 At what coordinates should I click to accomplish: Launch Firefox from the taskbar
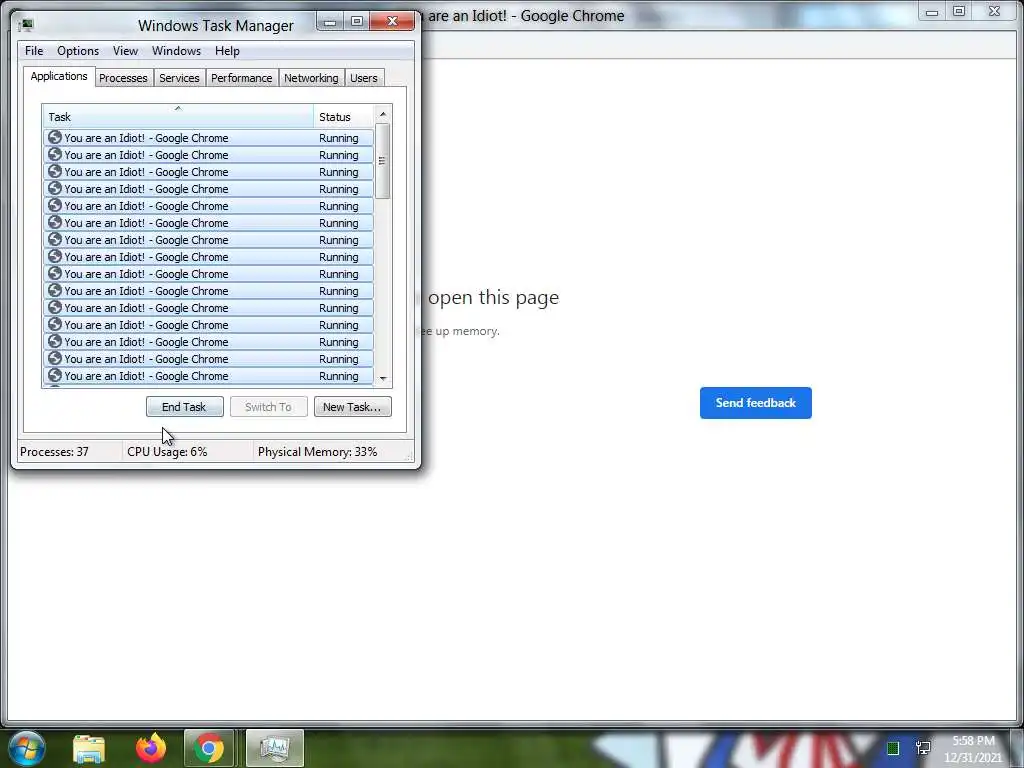pos(150,748)
